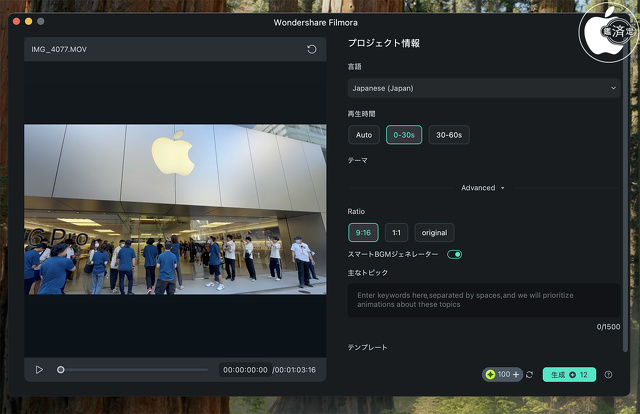Set duration to Auto
The width and height of the screenshot is (640, 414).
364,135
